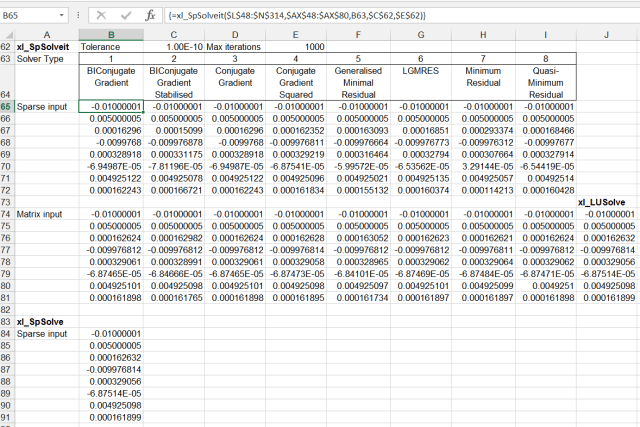Select row 65 header

[x=6, y=107]
